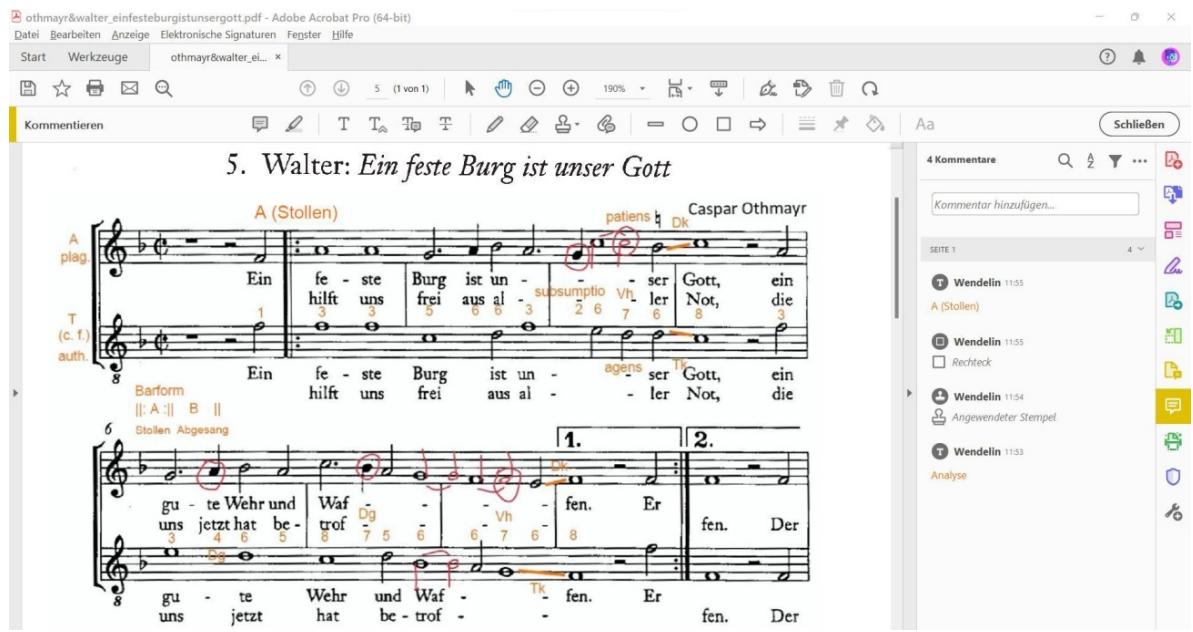This screenshot has width=1193, height=632.
Task: Open the Datei menu
Action: point(27,34)
